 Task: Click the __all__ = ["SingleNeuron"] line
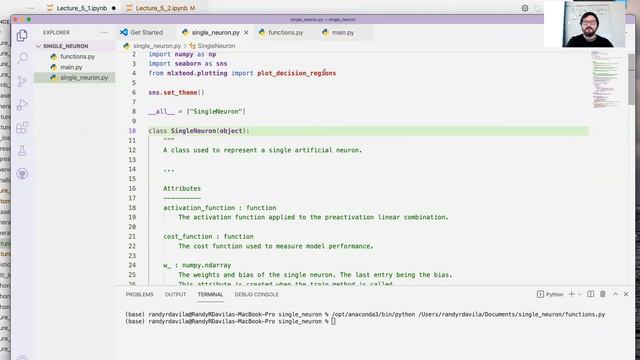[x=197, y=111]
